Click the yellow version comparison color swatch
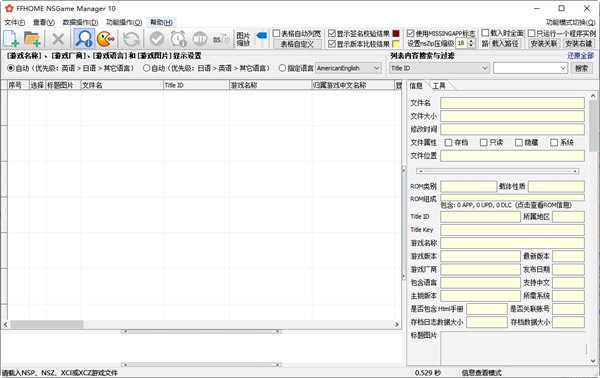Image resolution: width=600 pixels, height=378 pixels. point(396,44)
